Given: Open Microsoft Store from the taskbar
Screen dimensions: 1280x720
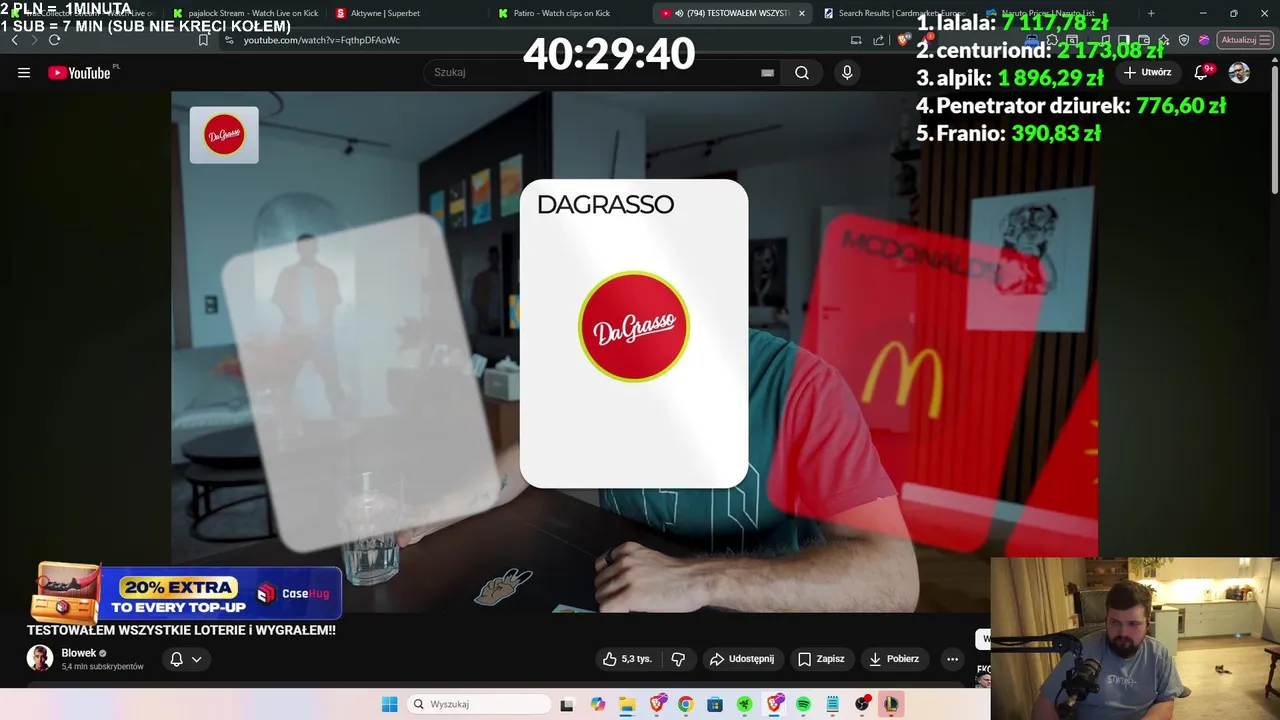Looking at the screenshot, I should point(715,704).
